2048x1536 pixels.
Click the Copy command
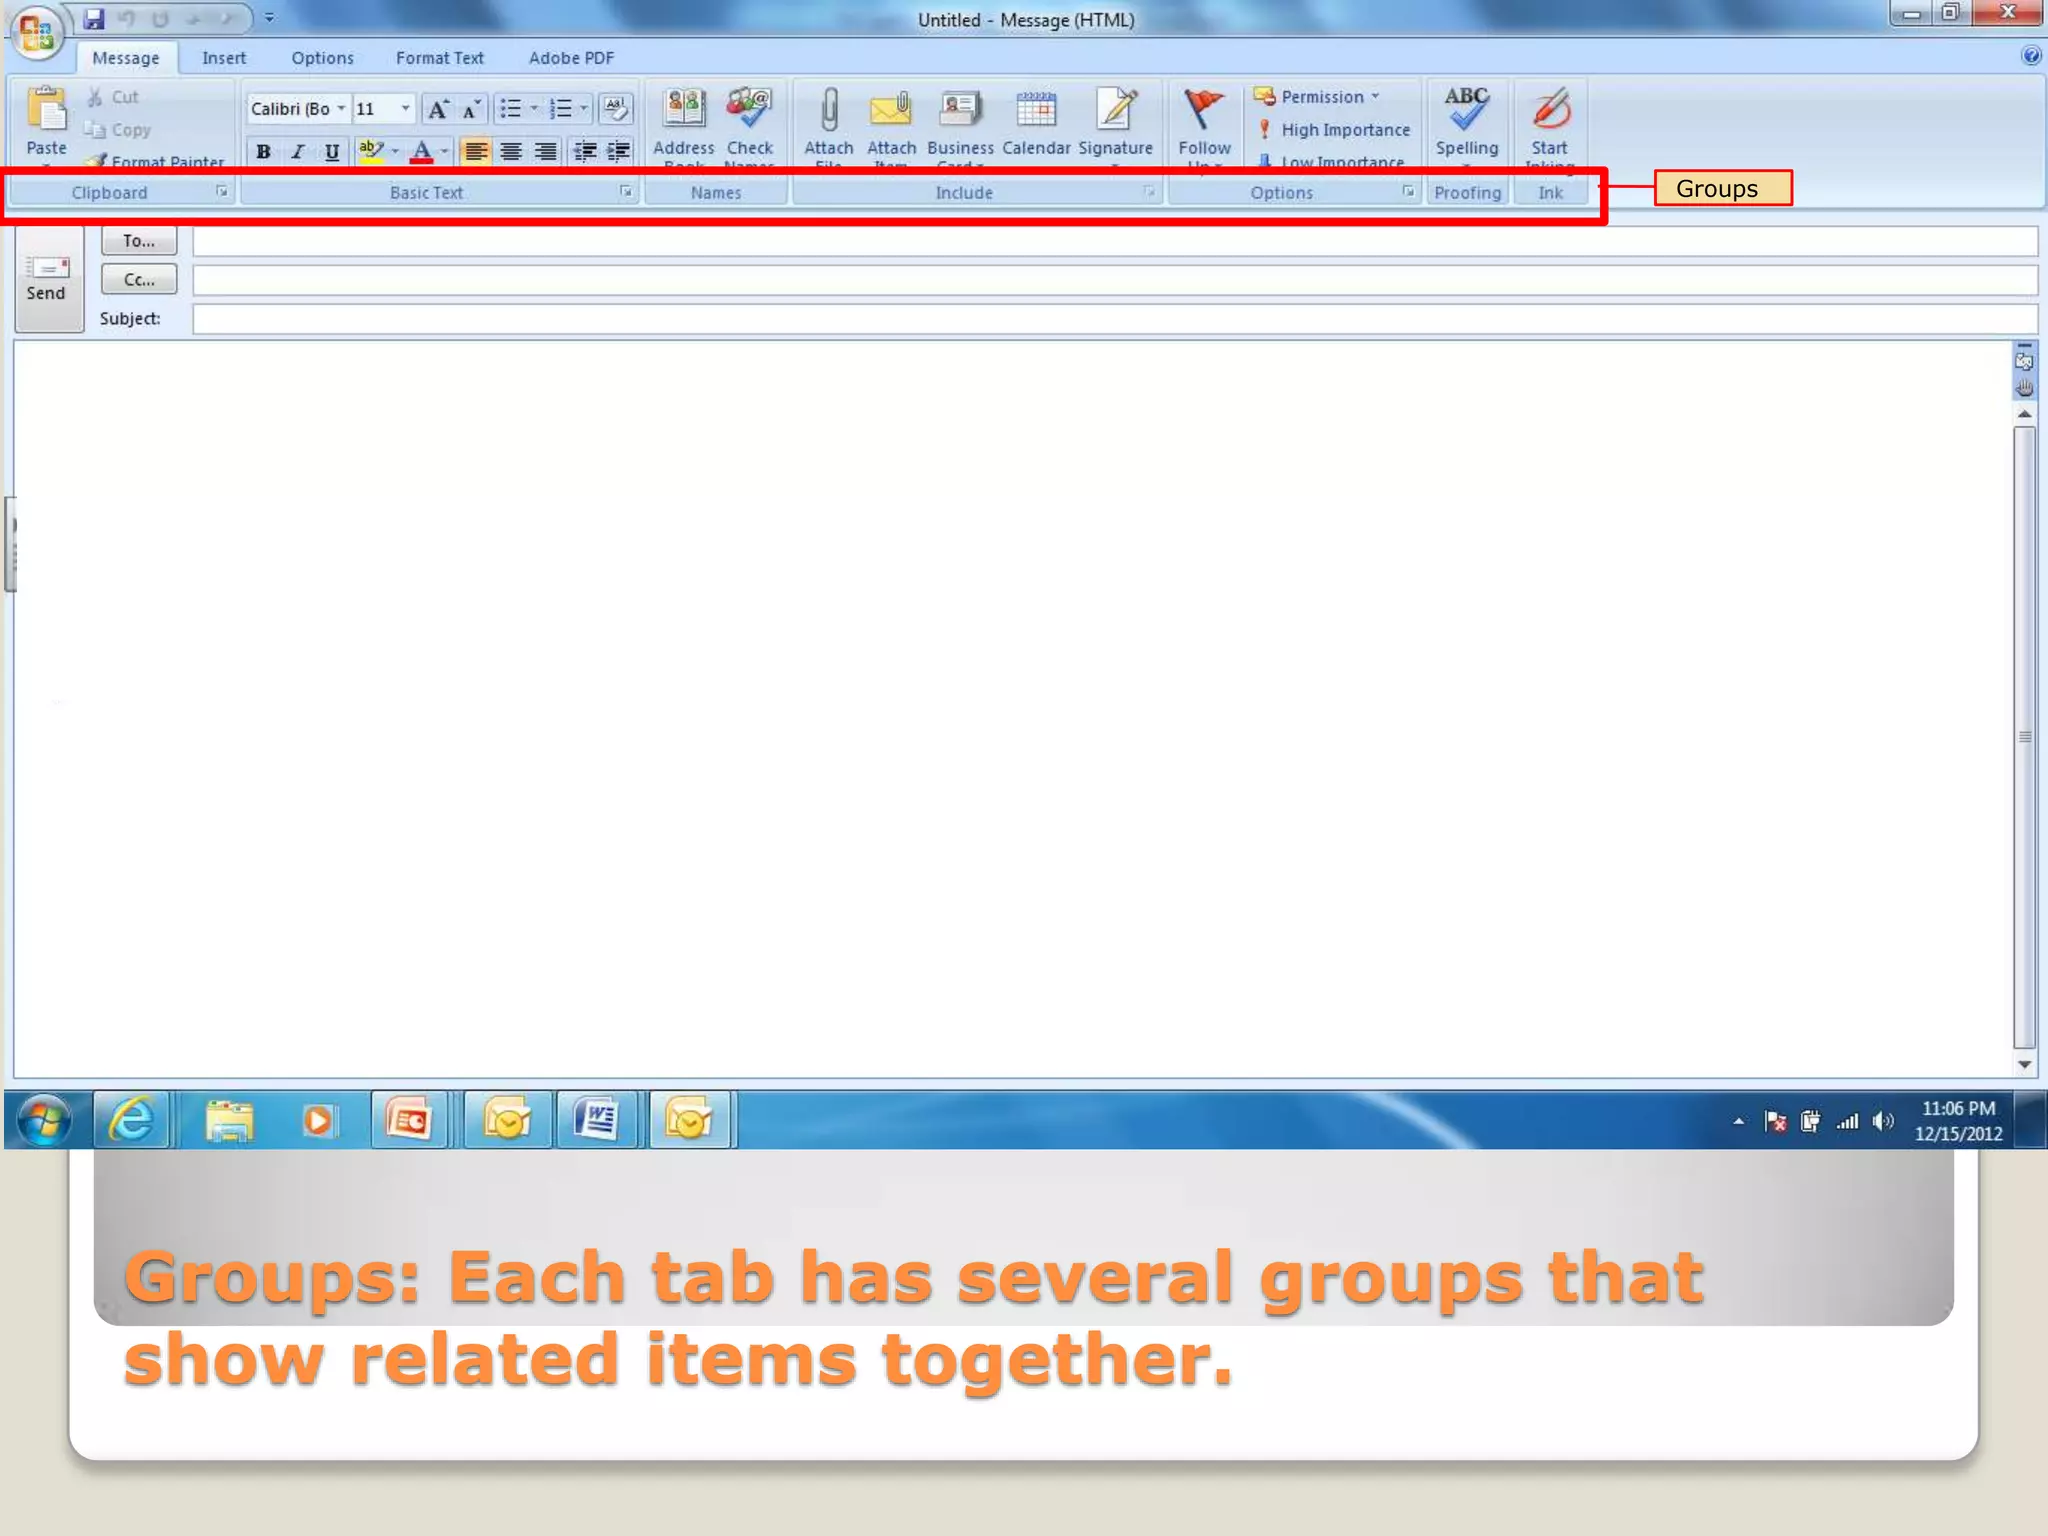pos(118,130)
